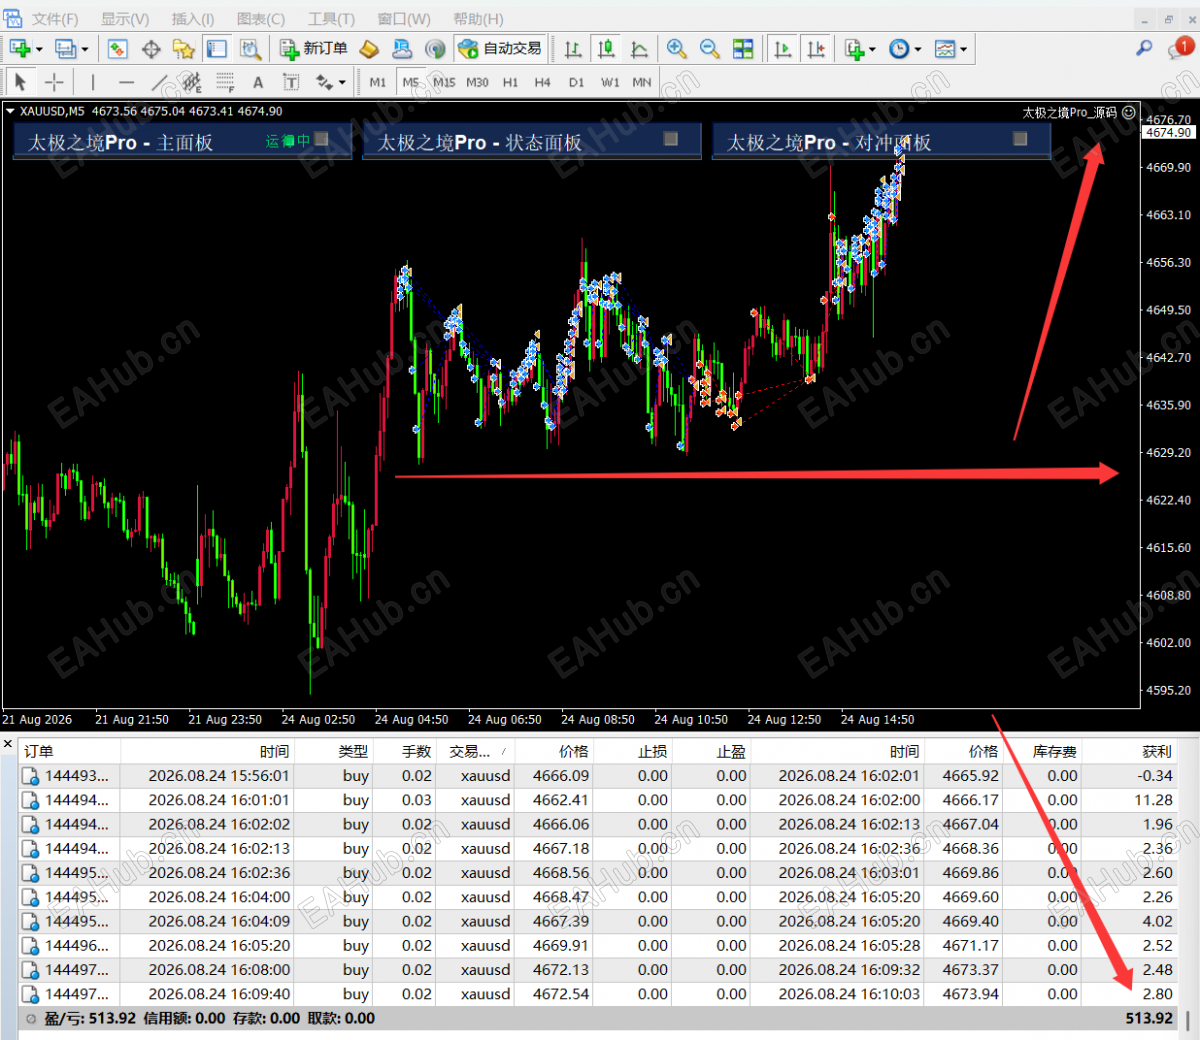Switch chart to bar chart display
The image size is (1200, 1040).
(x=573, y=49)
